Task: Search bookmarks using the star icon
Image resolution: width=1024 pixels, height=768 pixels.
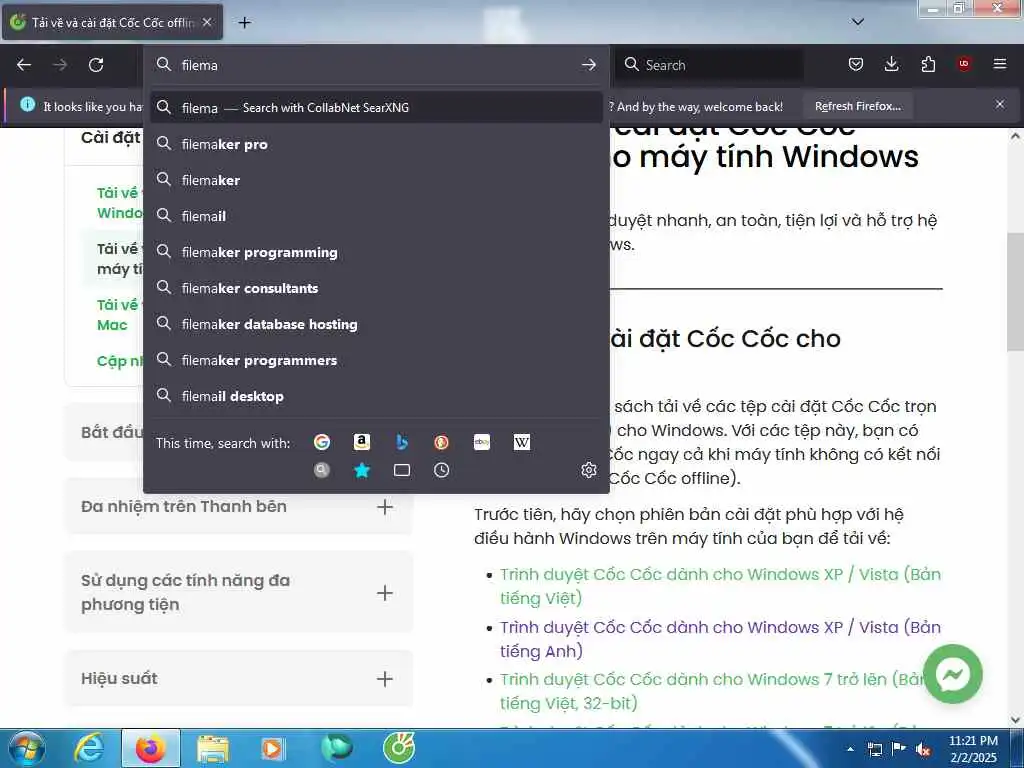Action: [361, 470]
